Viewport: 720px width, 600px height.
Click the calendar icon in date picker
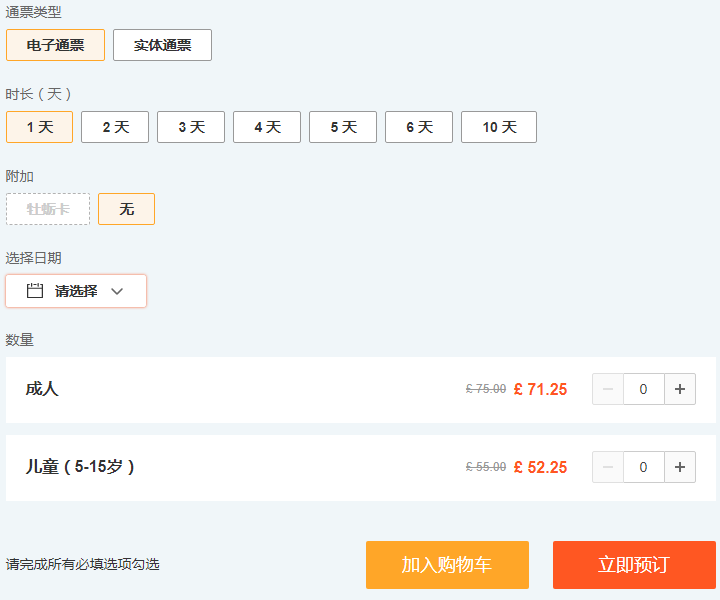[35, 291]
